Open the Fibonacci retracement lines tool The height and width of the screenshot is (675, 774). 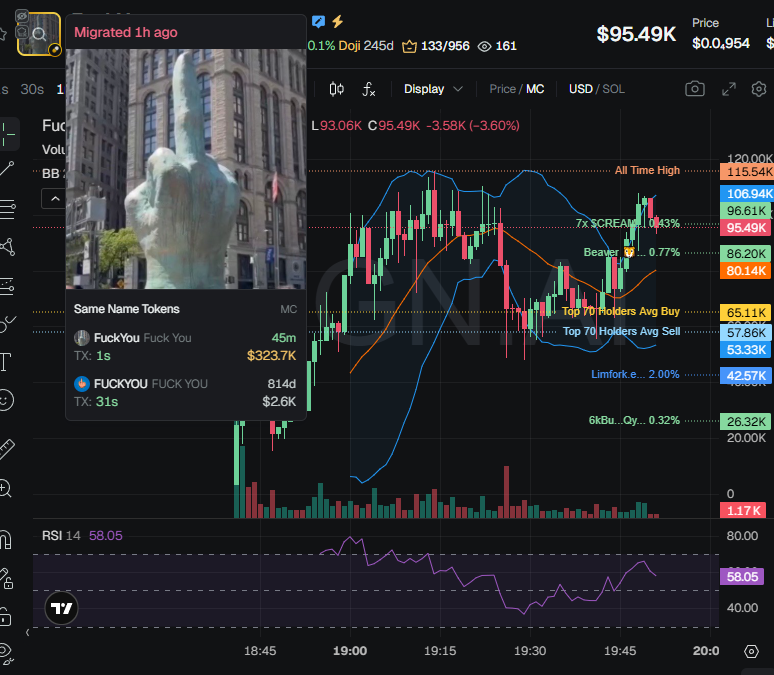click(7, 209)
